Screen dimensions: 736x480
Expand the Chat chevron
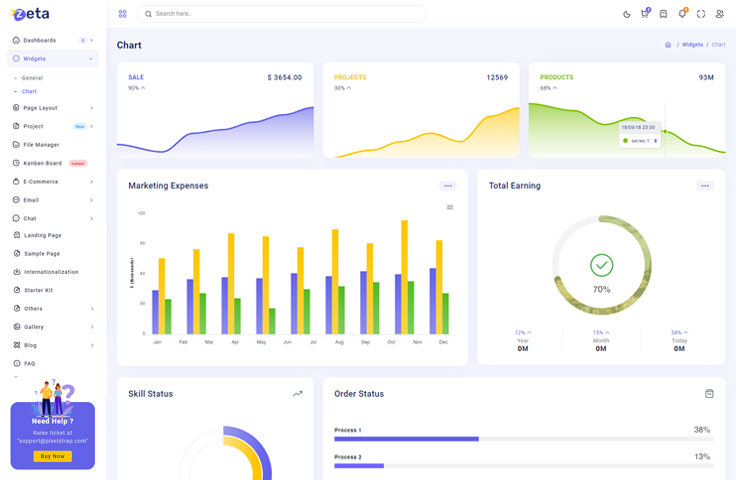pos(92,218)
